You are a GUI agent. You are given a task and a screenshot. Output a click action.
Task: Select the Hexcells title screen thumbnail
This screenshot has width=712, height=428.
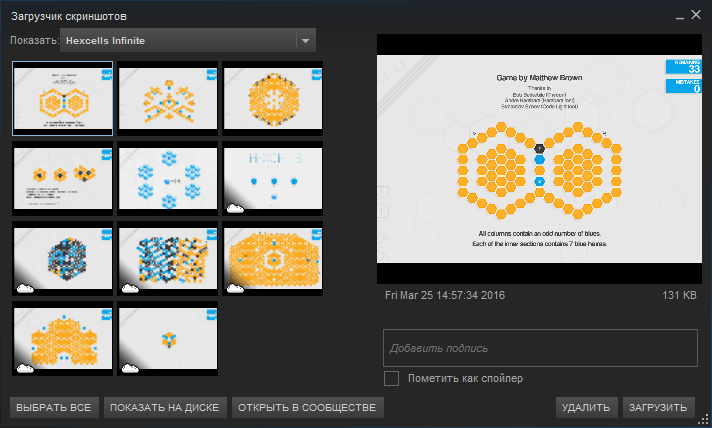coord(272,178)
